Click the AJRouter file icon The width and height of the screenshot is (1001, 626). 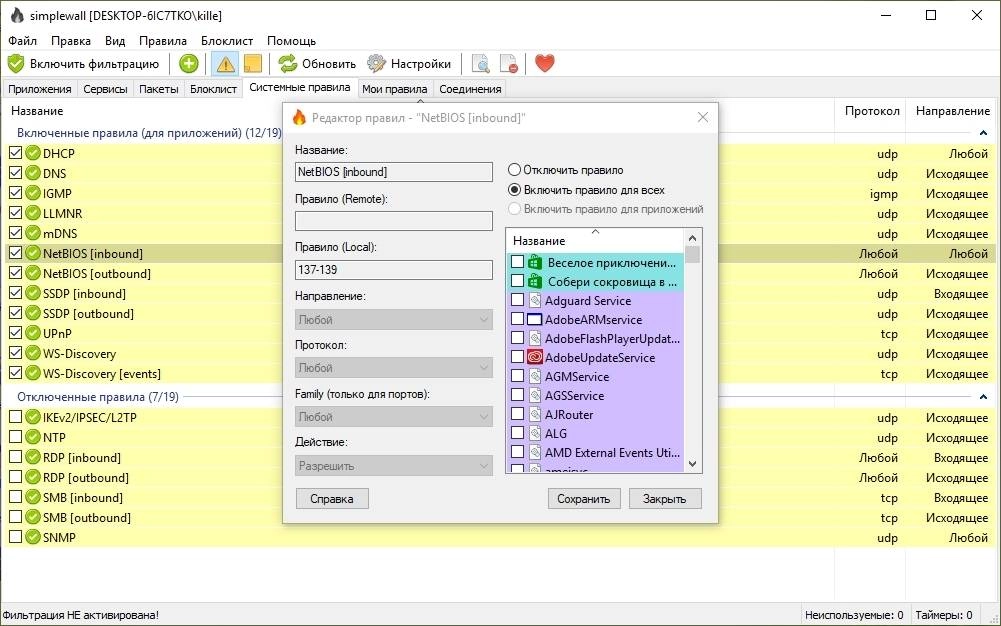pyautogui.click(x=535, y=414)
